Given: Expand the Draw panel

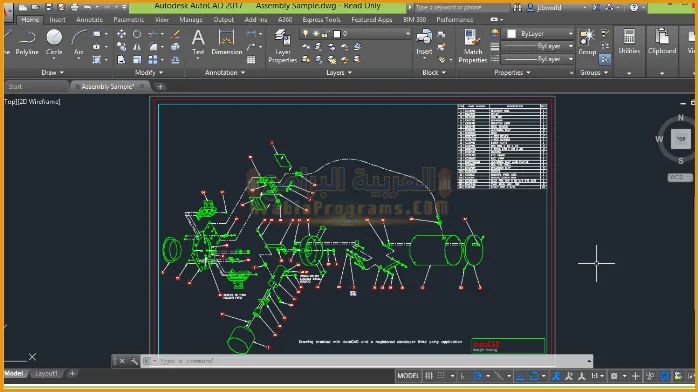Looking at the screenshot, I should [53, 73].
